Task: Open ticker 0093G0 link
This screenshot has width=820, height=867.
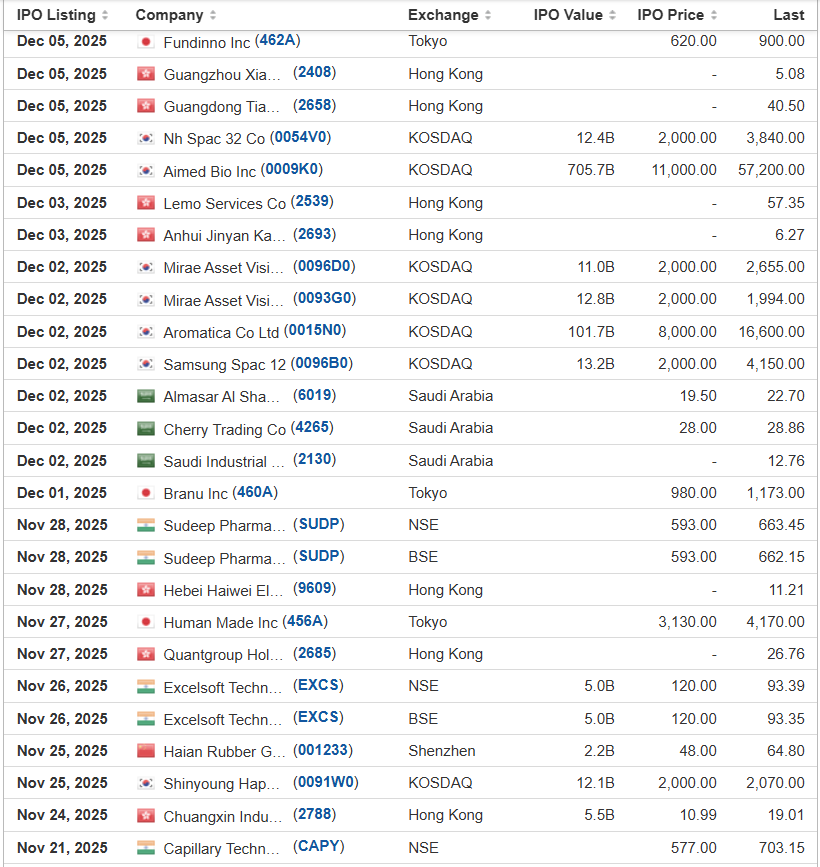Action: (325, 298)
